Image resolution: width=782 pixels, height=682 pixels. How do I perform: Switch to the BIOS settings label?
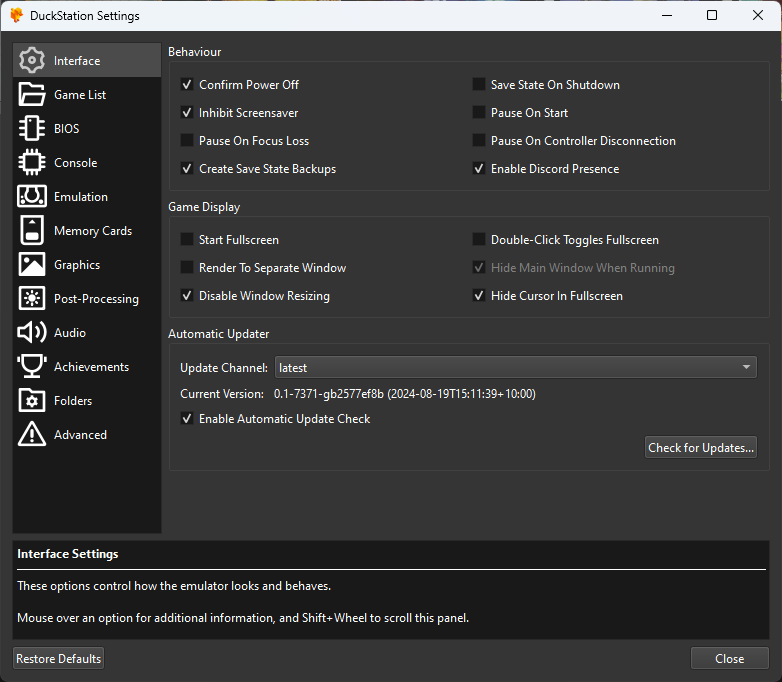coord(66,129)
